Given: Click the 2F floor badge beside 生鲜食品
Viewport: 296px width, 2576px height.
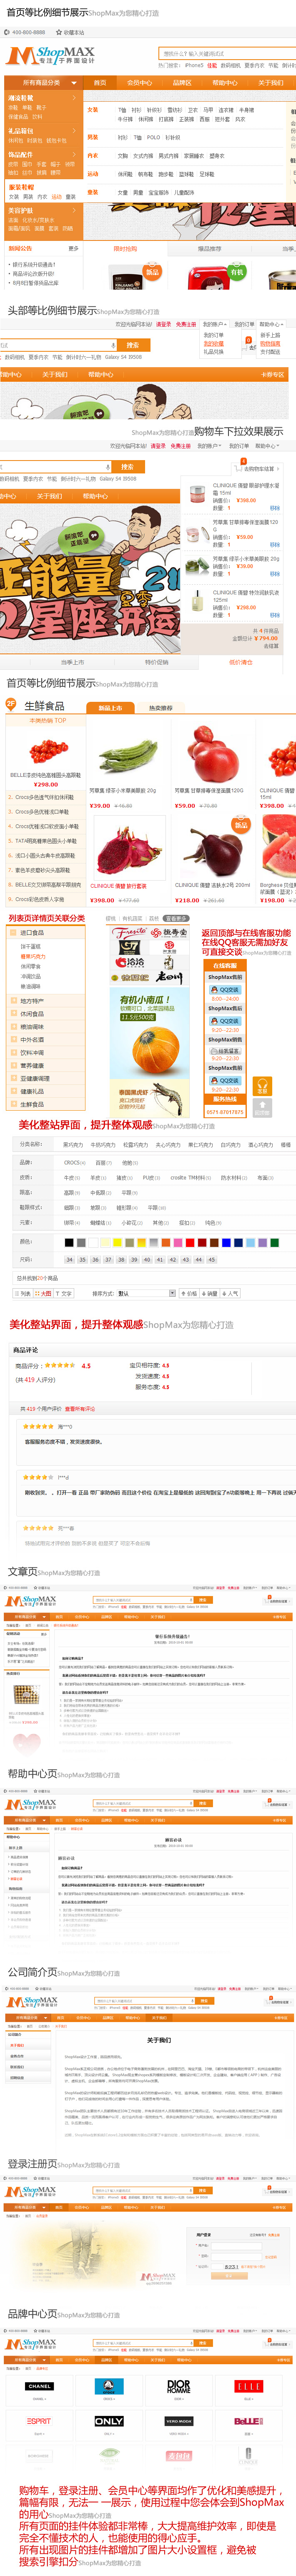Looking at the screenshot, I should click(x=11, y=703).
